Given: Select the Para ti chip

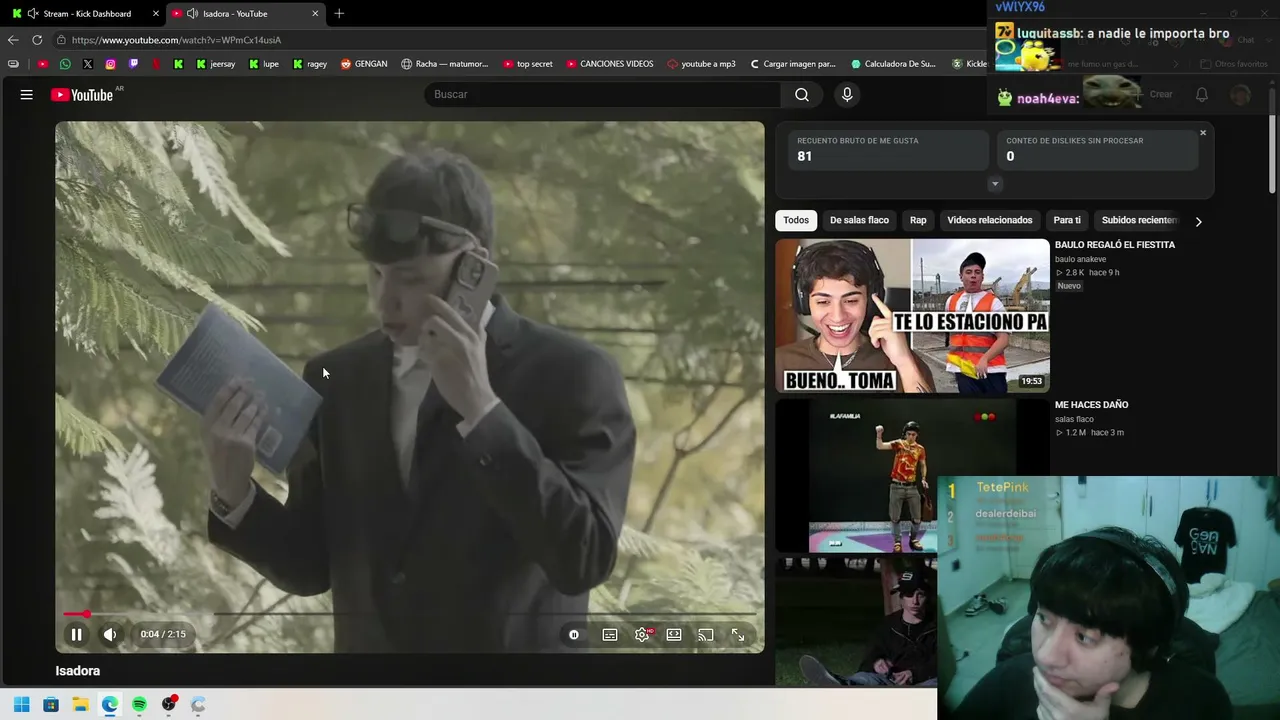Looking at the screenshot, I should (1067, 220).
